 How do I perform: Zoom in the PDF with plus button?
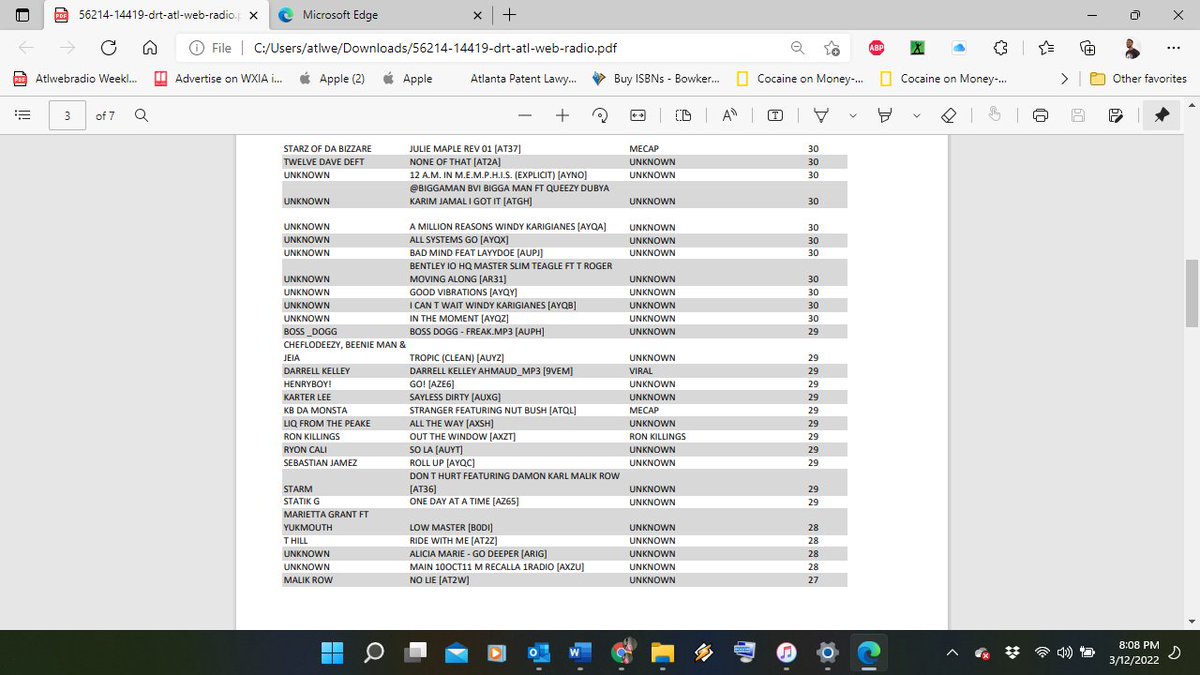click(x=562, y=116)
